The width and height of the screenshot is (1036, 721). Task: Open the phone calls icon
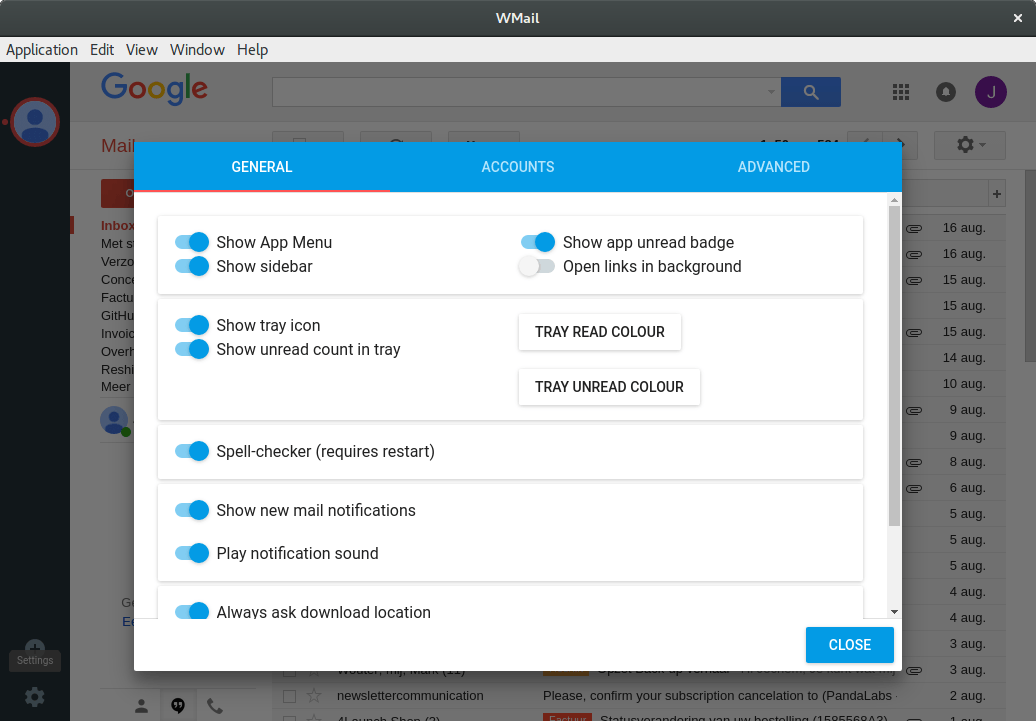coord(215,705)
